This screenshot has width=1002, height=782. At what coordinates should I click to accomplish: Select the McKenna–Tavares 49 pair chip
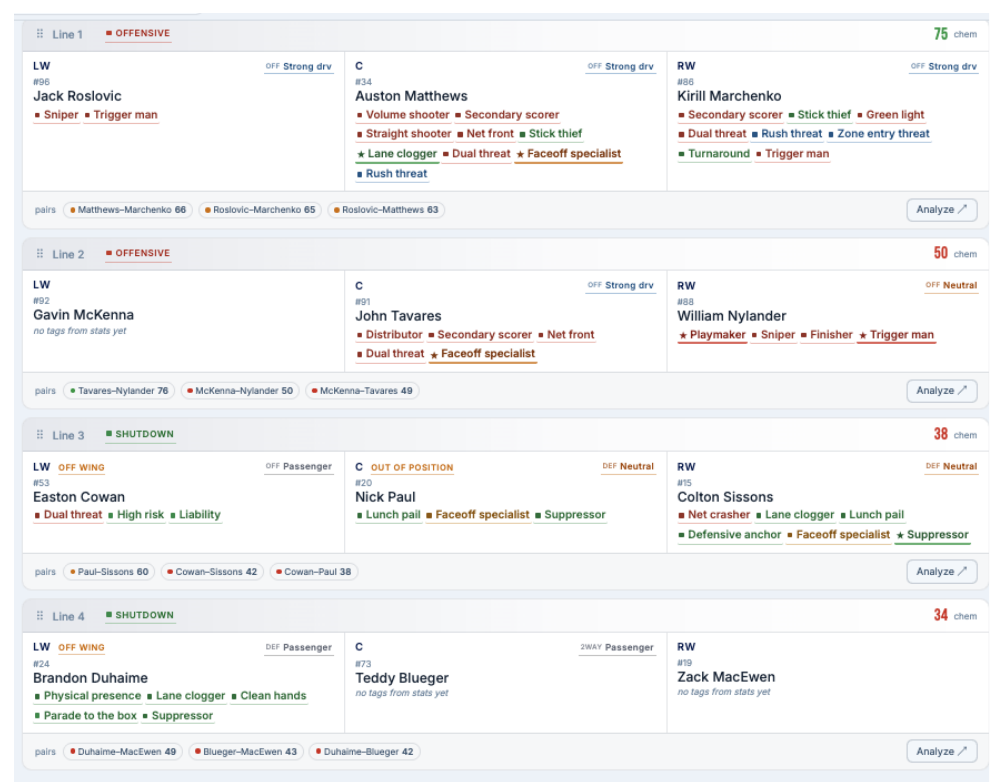[362, 390]
